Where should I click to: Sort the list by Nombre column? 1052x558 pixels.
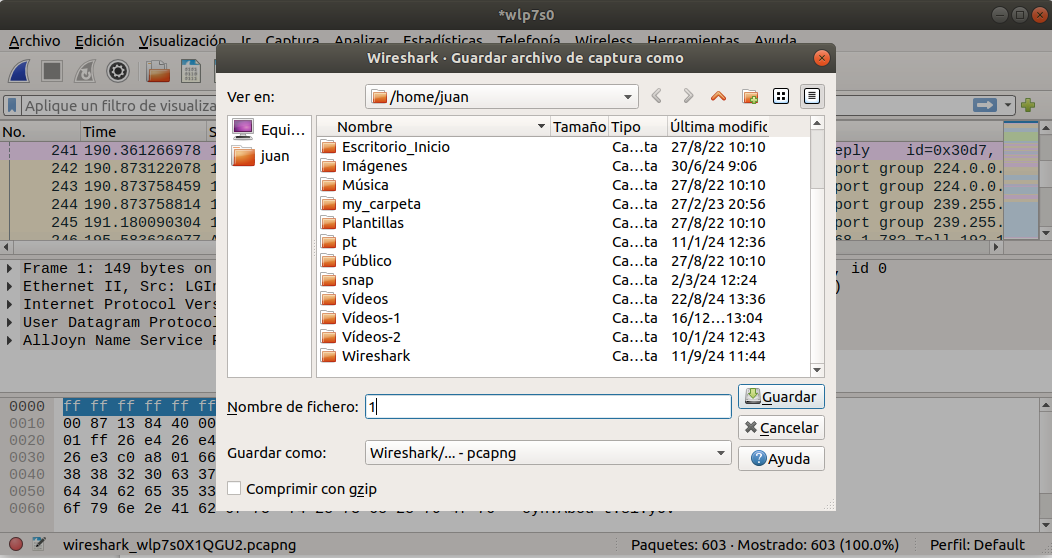(x=433, y=127)
